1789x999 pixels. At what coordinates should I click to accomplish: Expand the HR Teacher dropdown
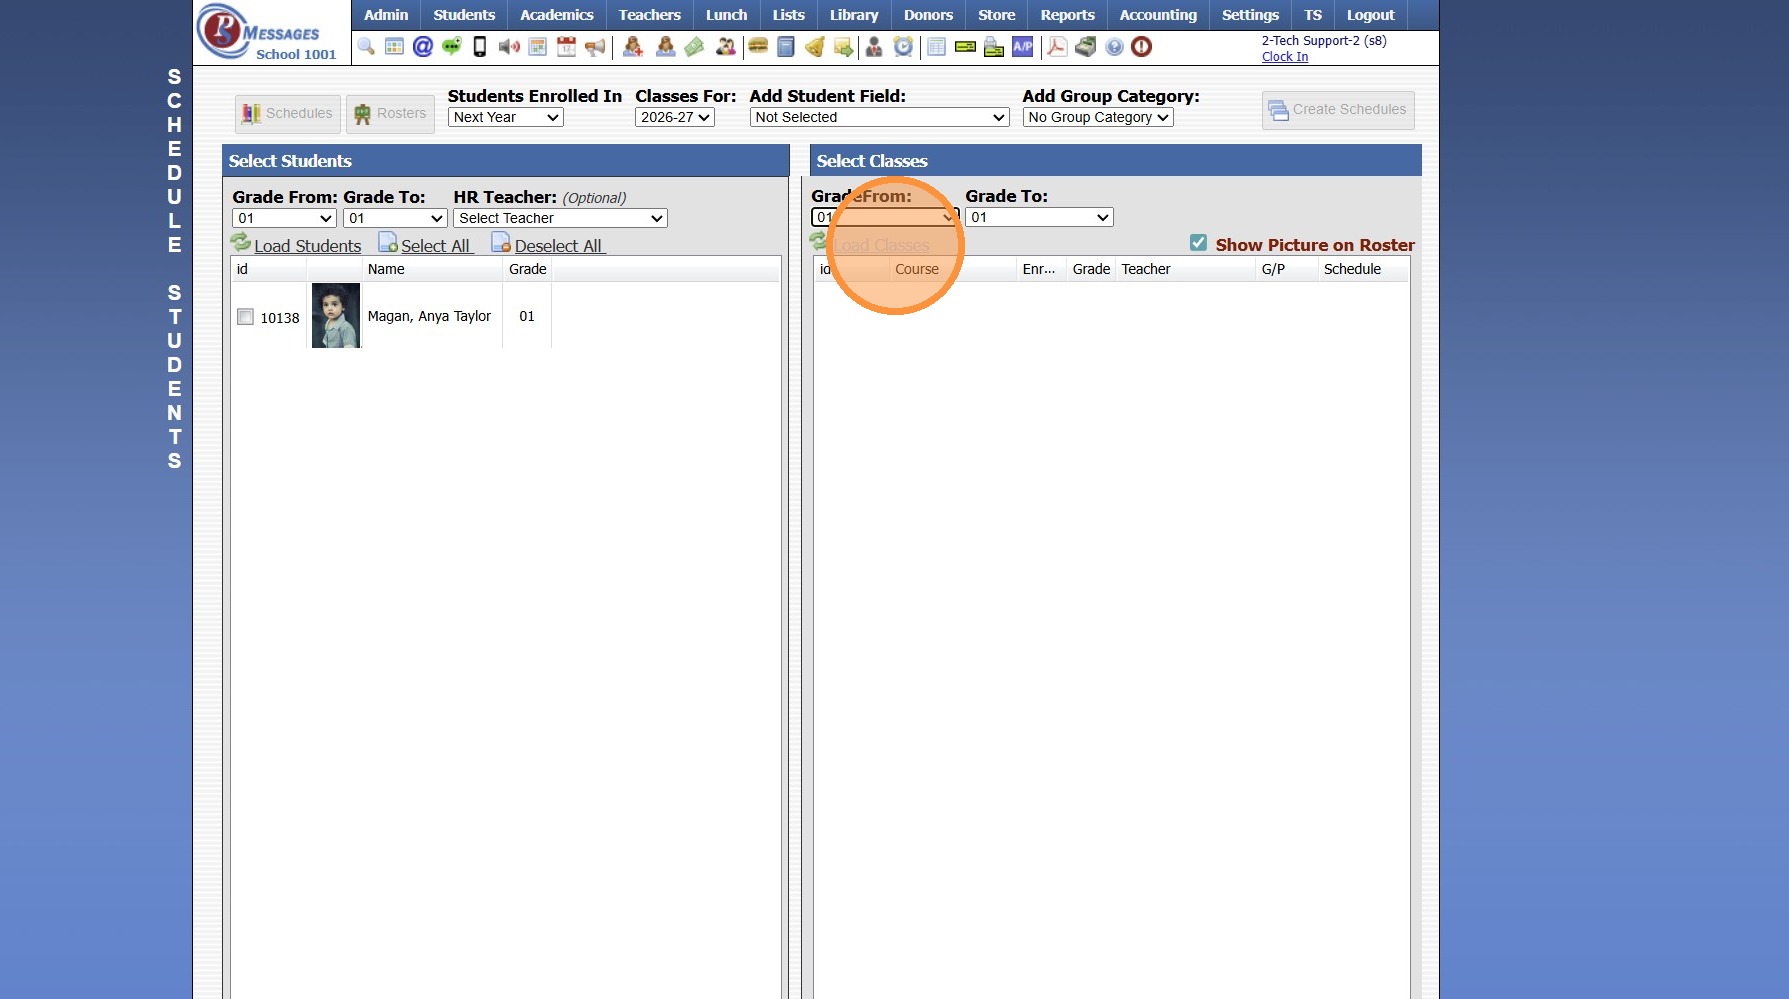[x=560, y=218]
